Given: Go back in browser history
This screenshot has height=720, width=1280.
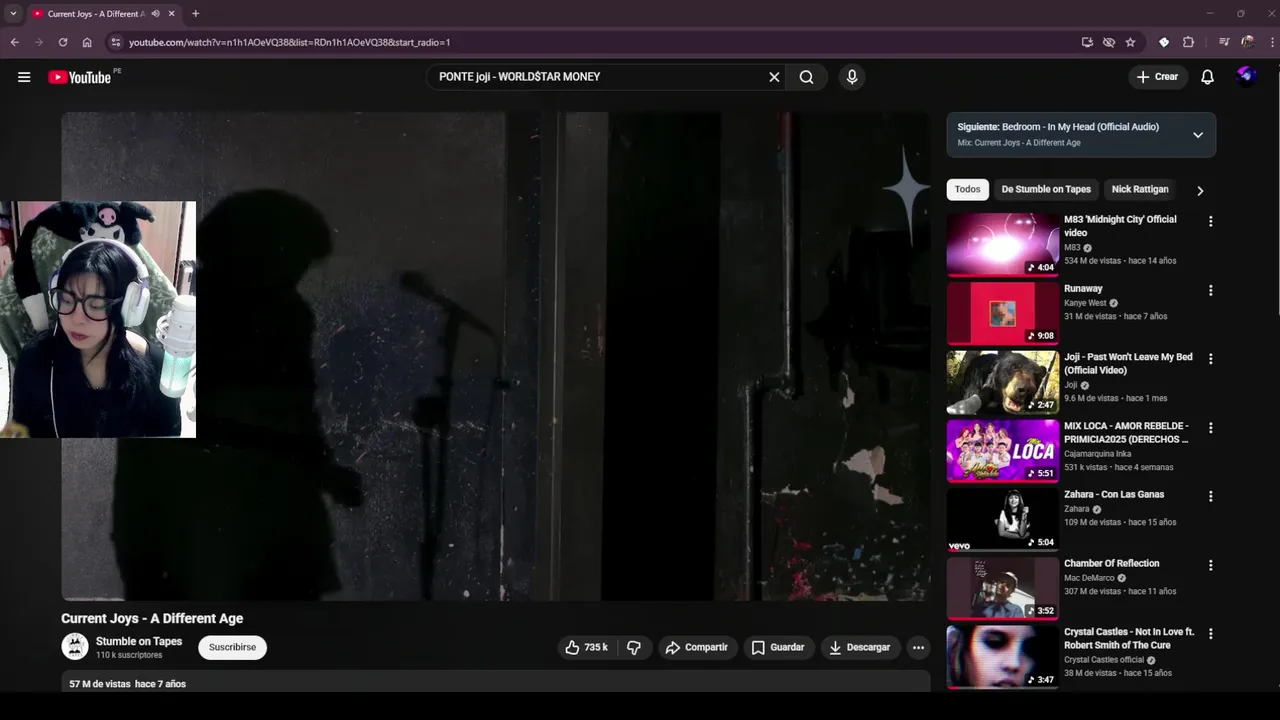Looking at the screenshot, I should click(x=15, y=42).
